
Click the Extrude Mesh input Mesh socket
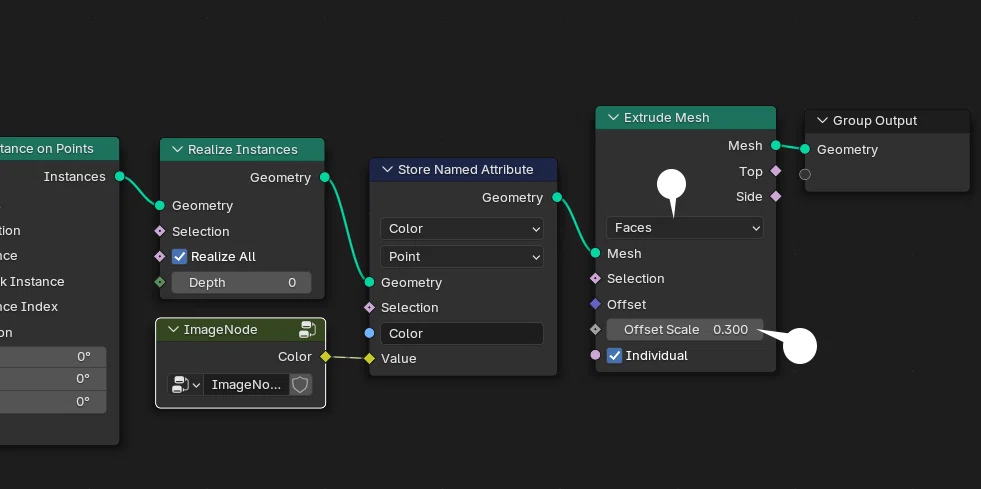[x=595, y=253]
